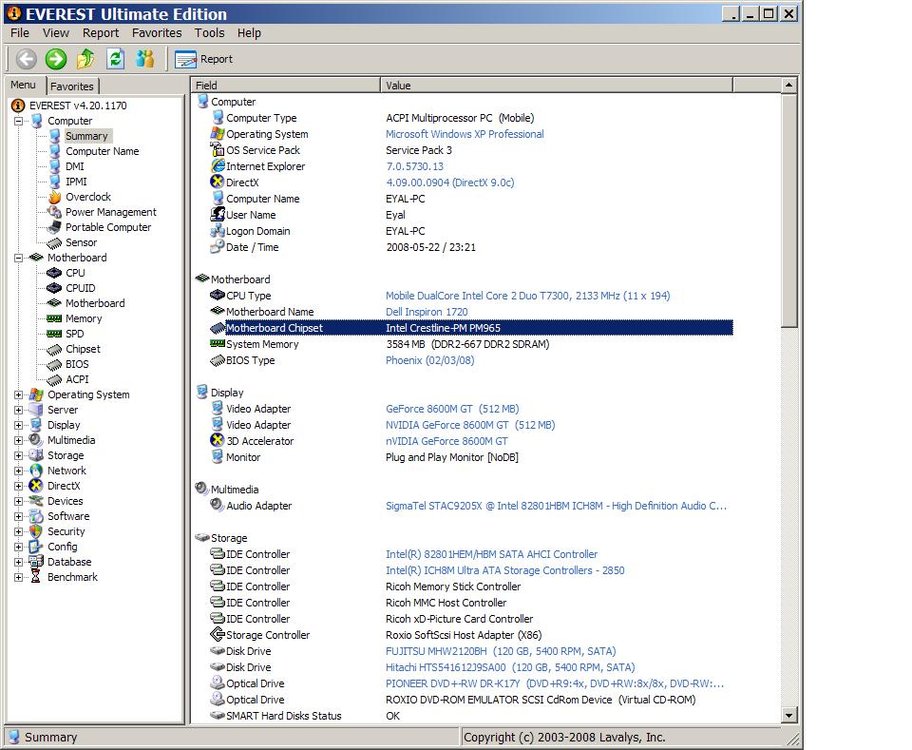The width and height of the screenshot is (912, 750).
Task: Open the File menu
Action: pos(20,33)
